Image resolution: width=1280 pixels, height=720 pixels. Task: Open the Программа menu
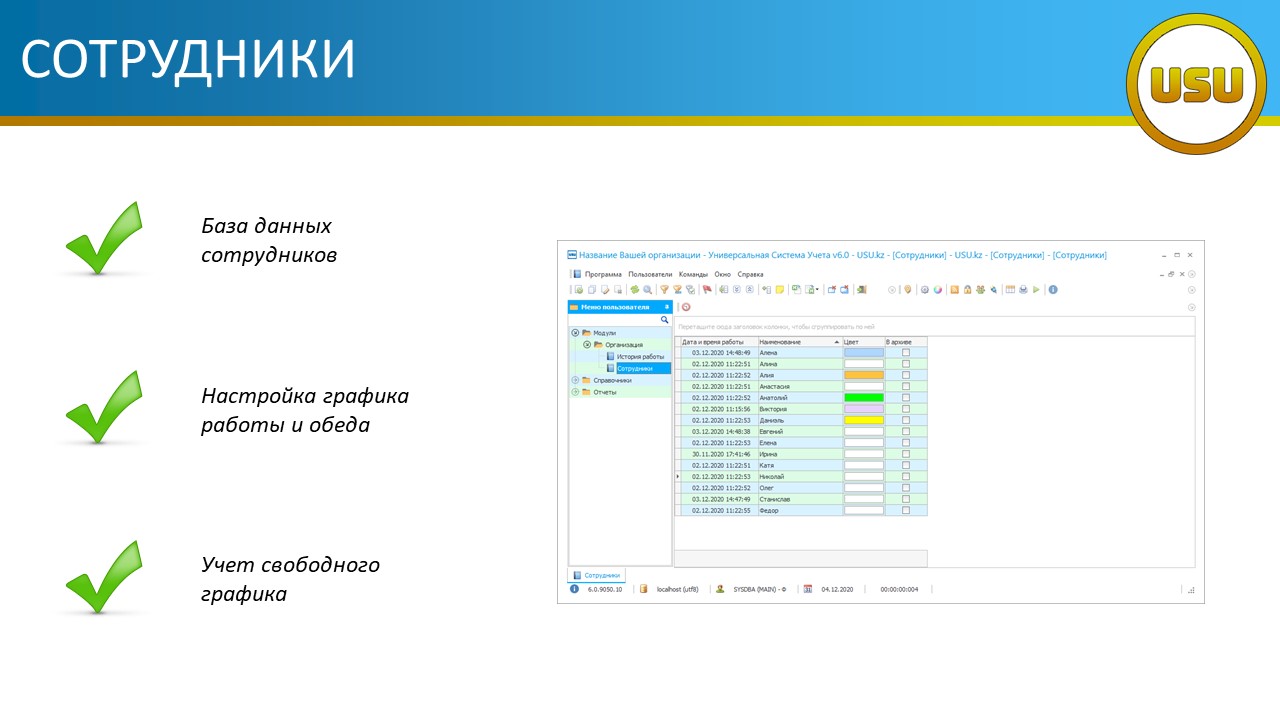pos(604,274)
